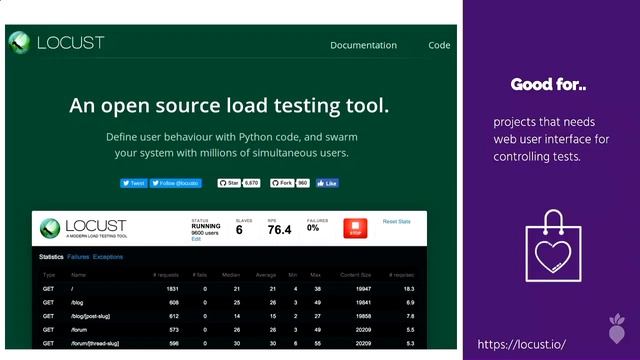Click the # fails column header

(200, 275)
